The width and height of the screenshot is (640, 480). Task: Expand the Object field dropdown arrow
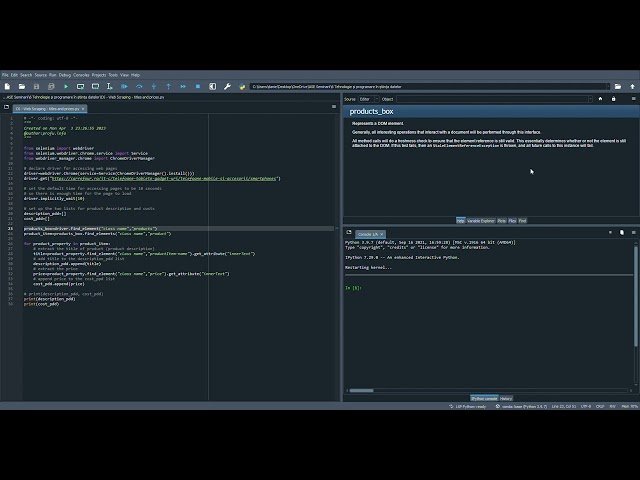[x=590, y=99]
